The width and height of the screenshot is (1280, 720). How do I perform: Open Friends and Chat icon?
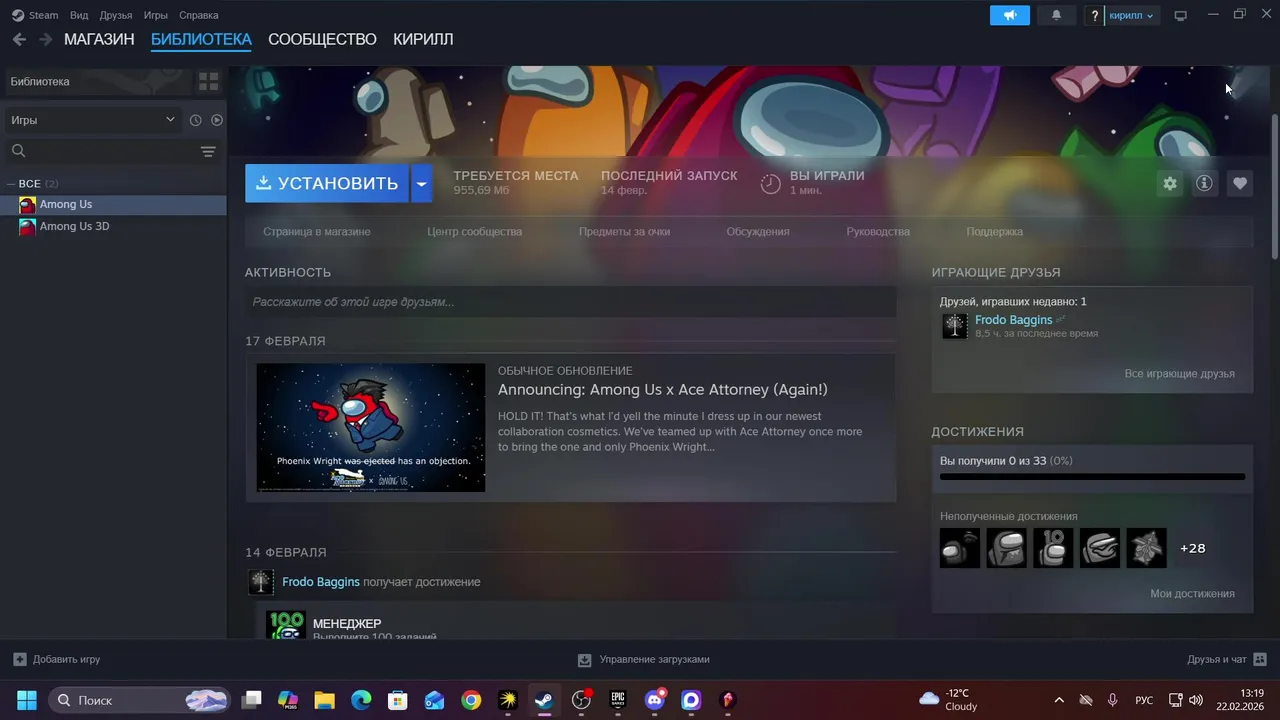1260,659
